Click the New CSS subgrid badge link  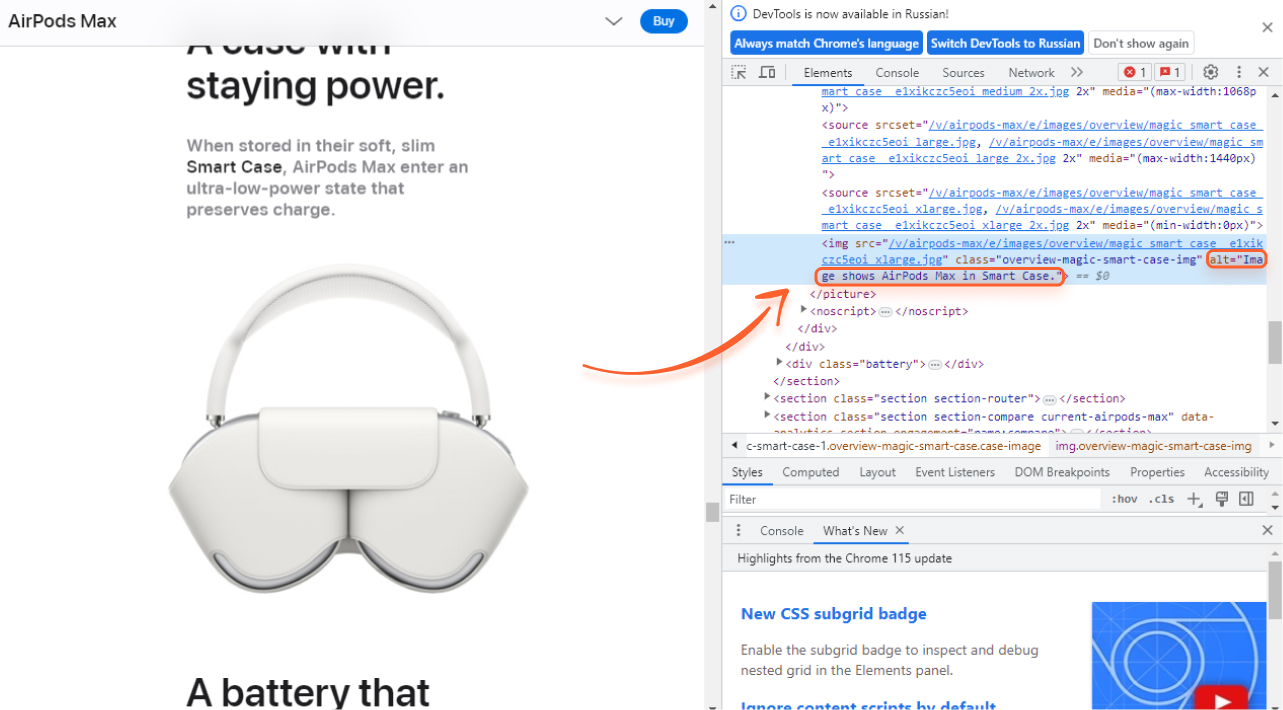[x=833, y=614]
